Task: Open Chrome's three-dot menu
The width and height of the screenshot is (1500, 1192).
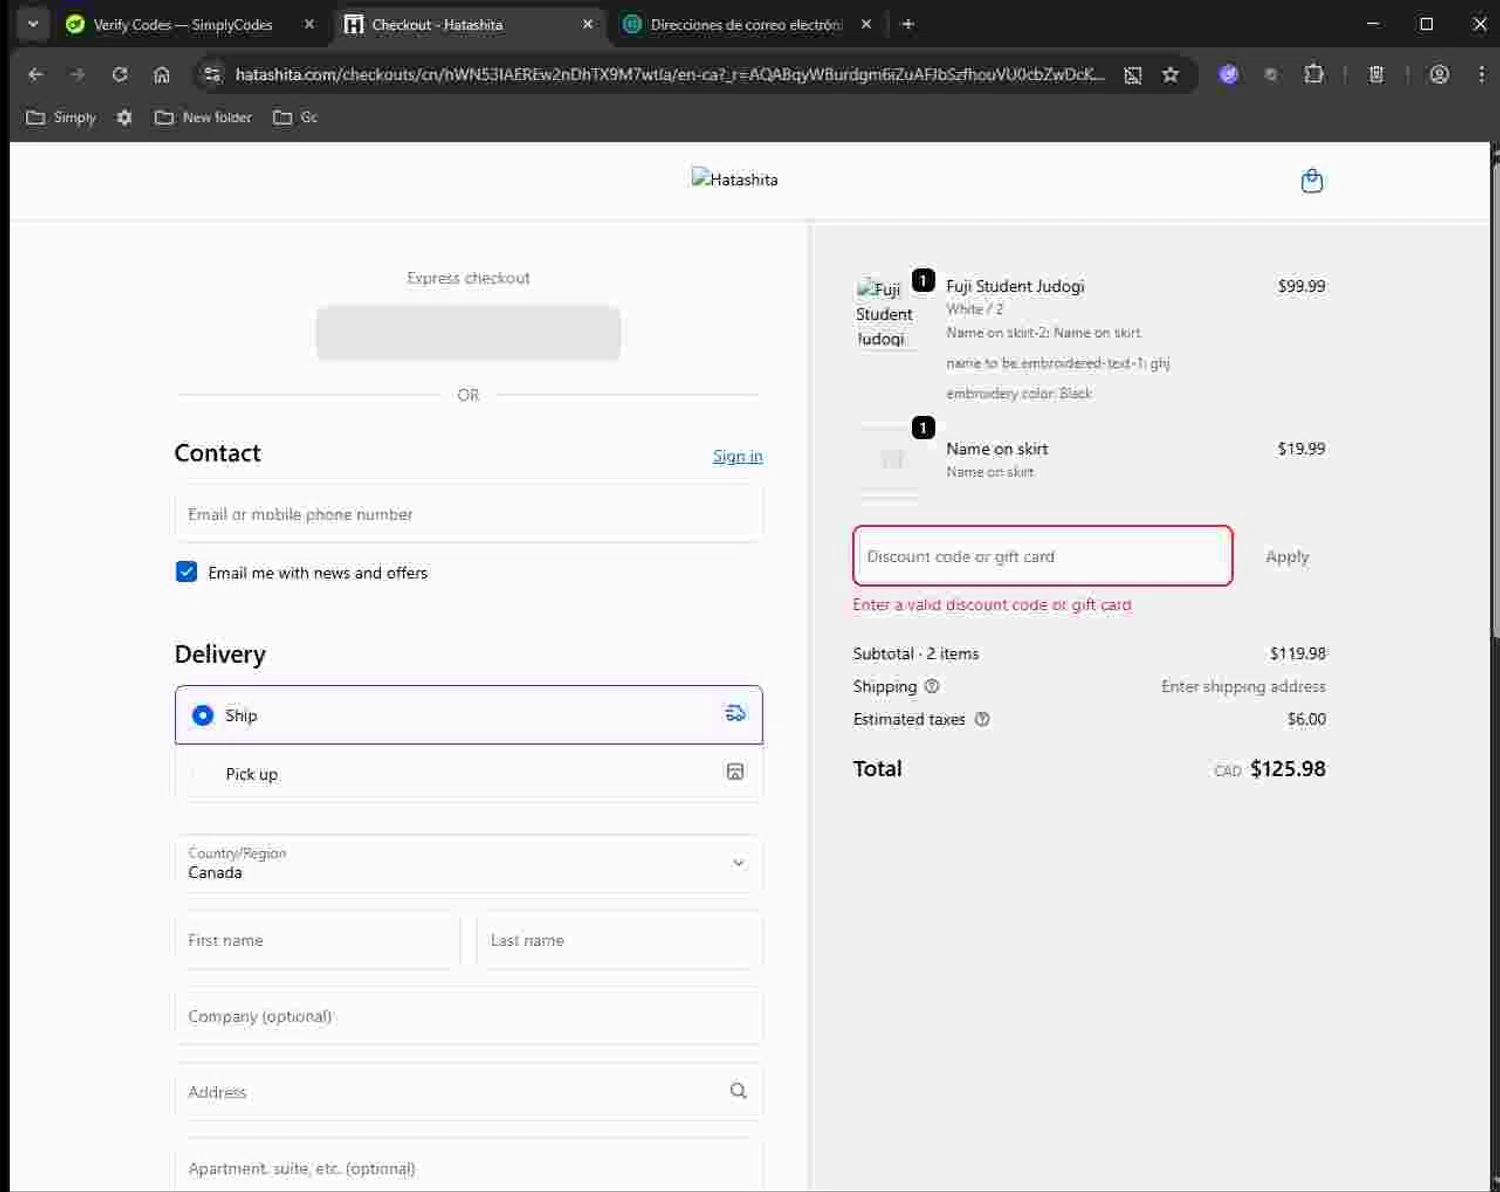Action: pyautogui.click(x=1481, y=74)
